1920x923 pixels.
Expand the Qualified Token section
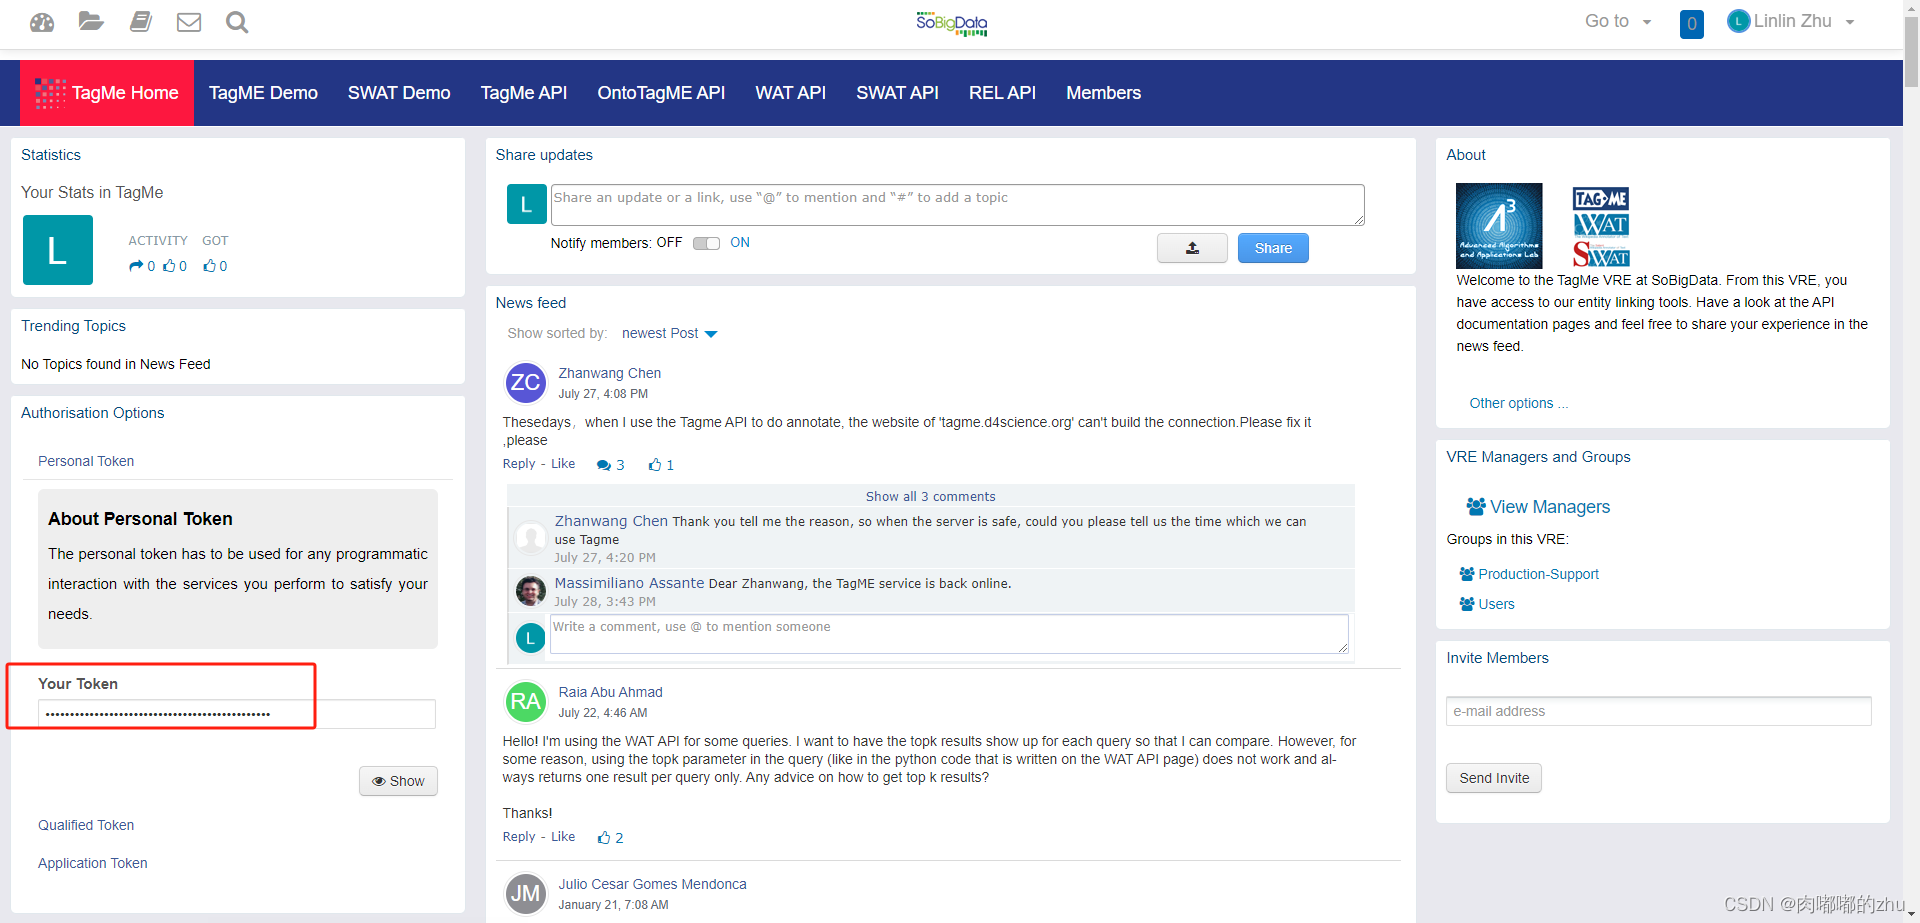point(86,825)
